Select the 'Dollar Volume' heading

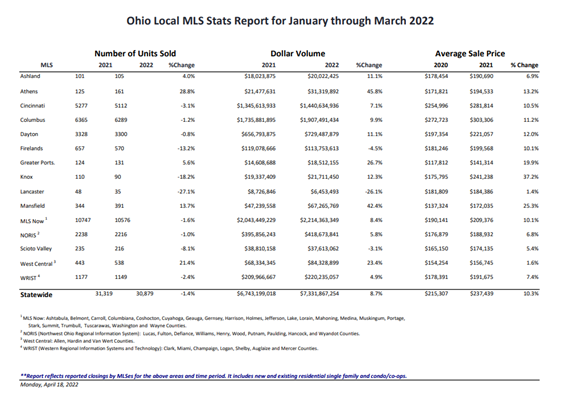[298, 54]
